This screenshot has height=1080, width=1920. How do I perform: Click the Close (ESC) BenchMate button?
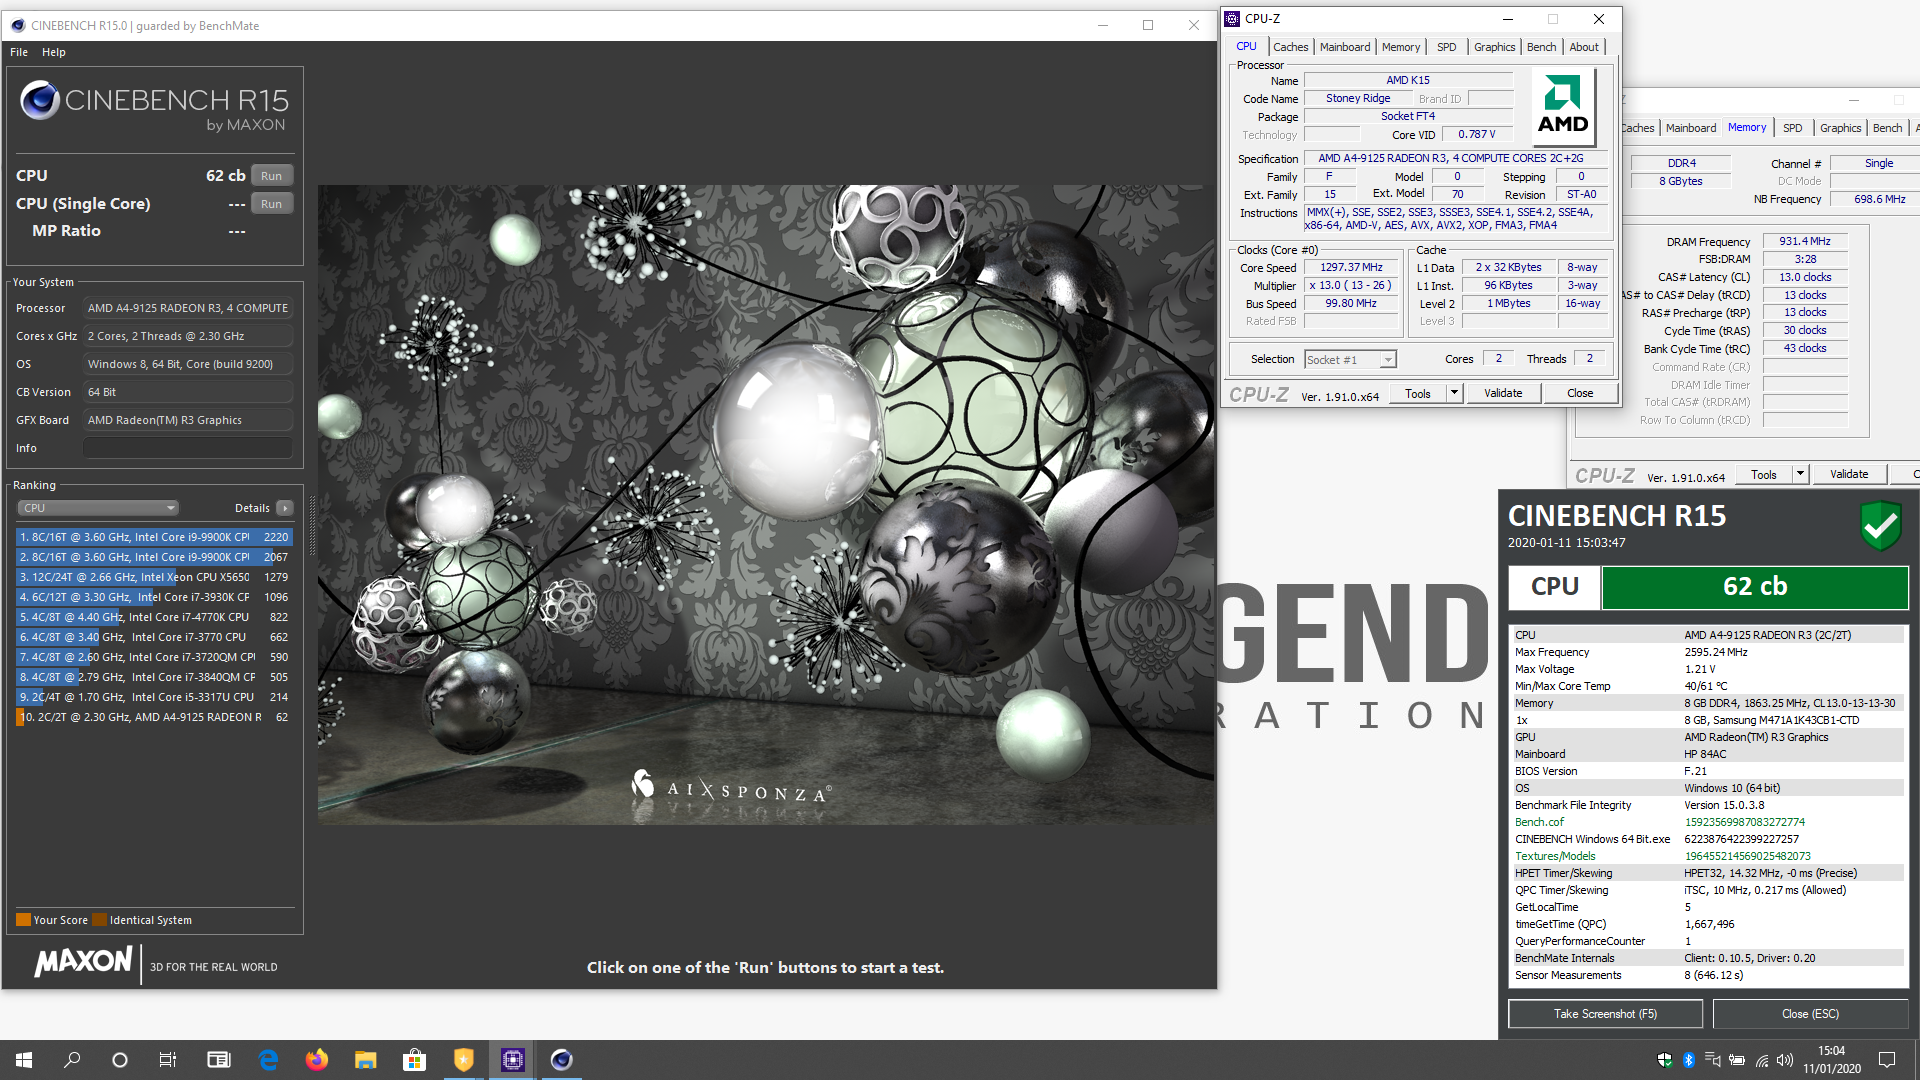point(1810,1014)
